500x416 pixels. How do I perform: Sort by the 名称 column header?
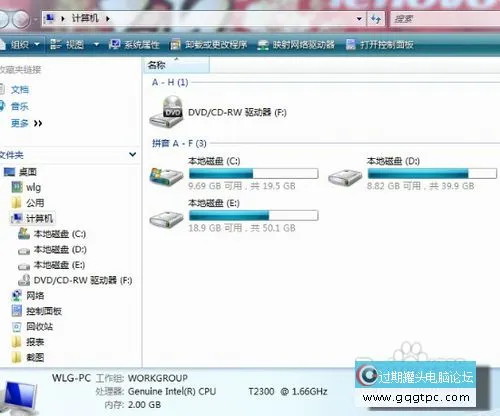click(177, 65)
